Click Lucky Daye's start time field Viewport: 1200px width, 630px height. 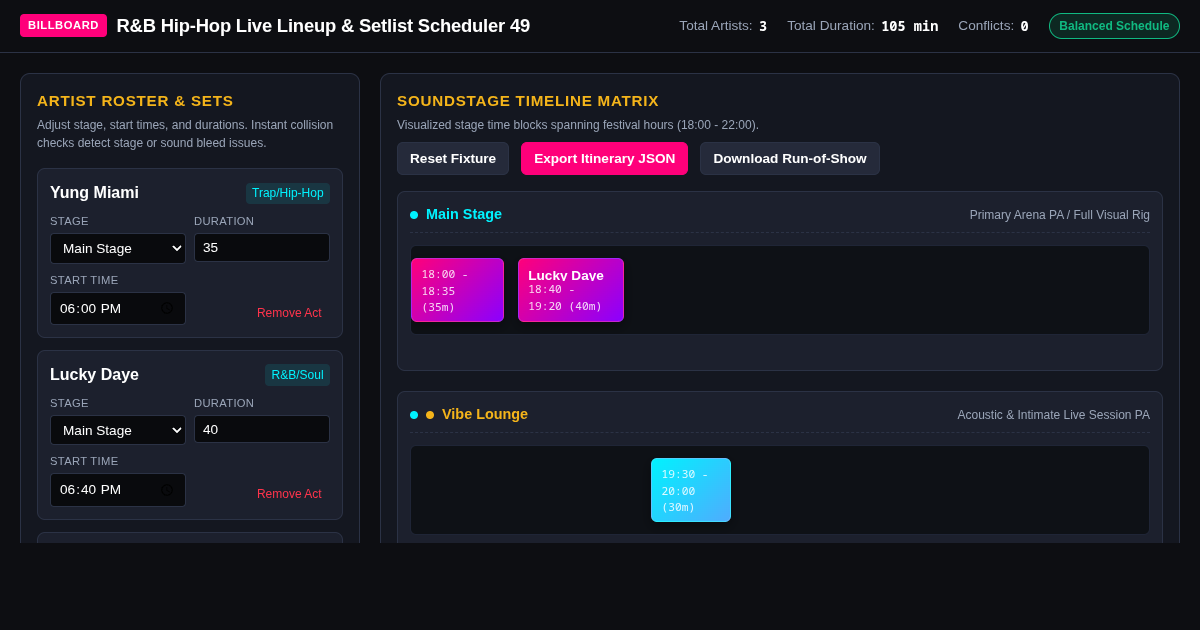[x=118, y=490]
